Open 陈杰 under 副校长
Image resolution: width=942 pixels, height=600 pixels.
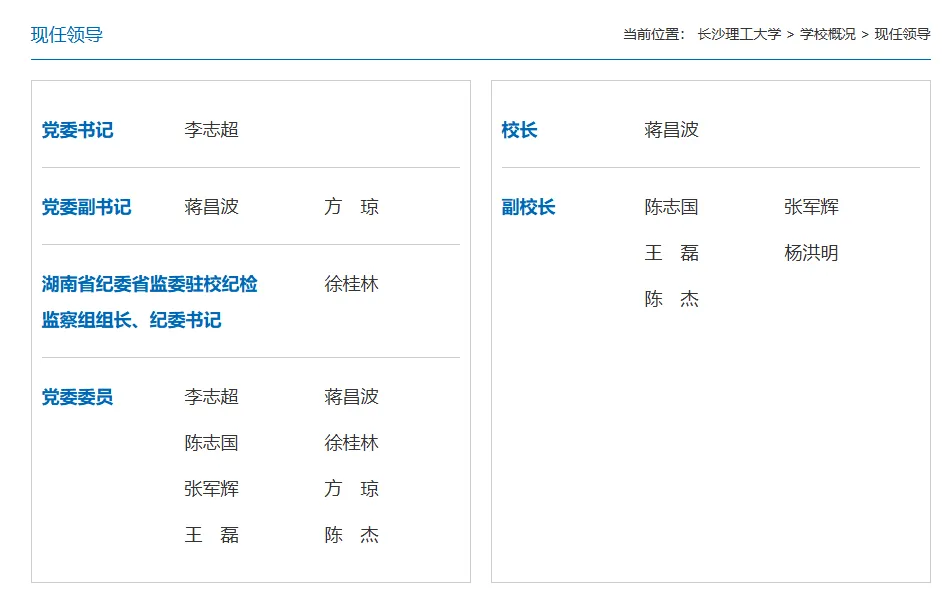pos(672,299)
